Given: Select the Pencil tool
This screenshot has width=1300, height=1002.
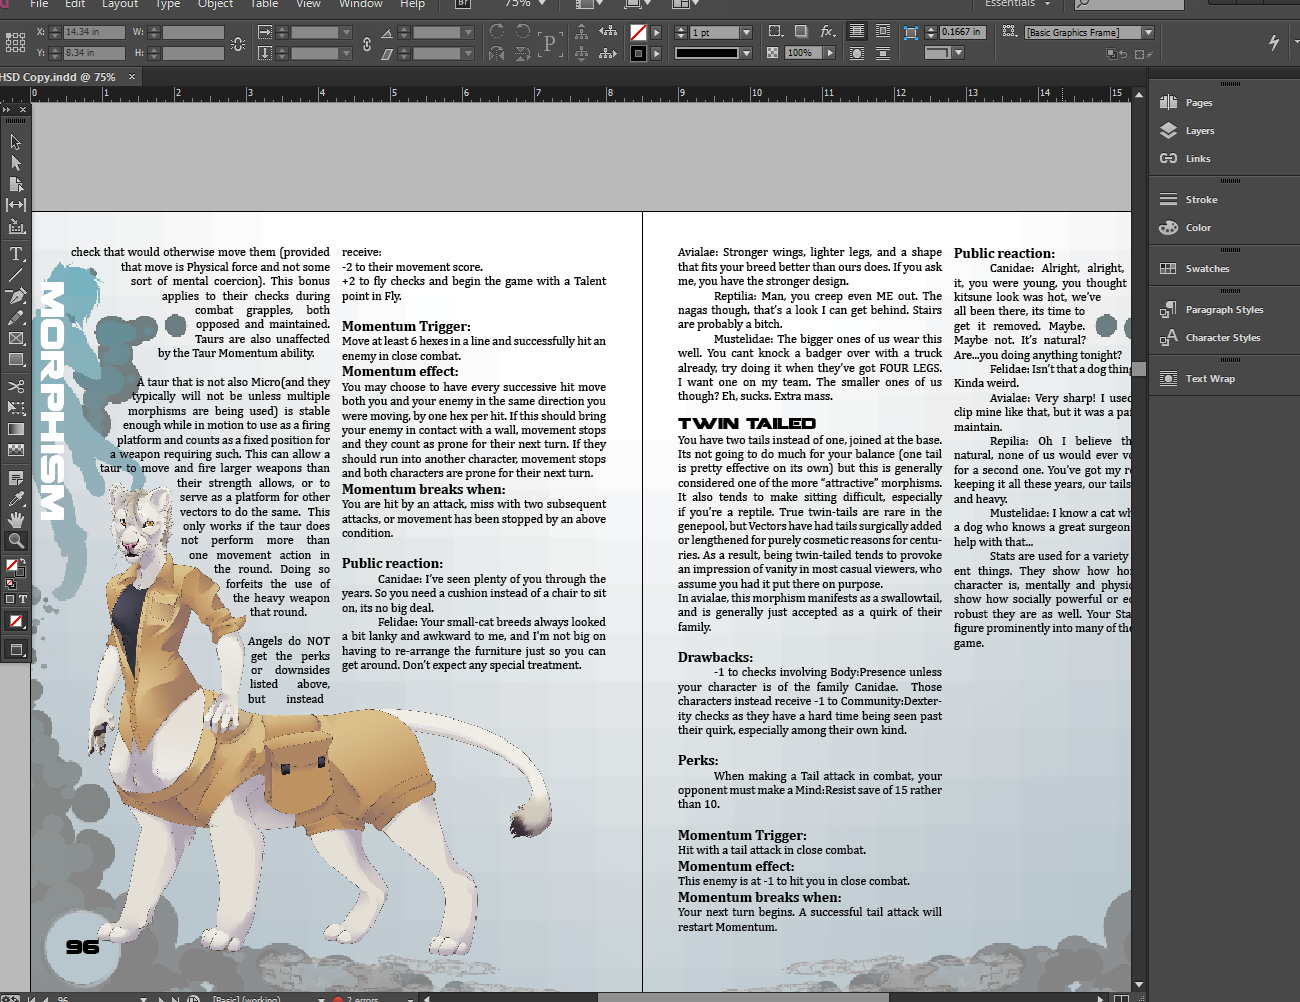Looking at the screenshot, I should (16, 317).
